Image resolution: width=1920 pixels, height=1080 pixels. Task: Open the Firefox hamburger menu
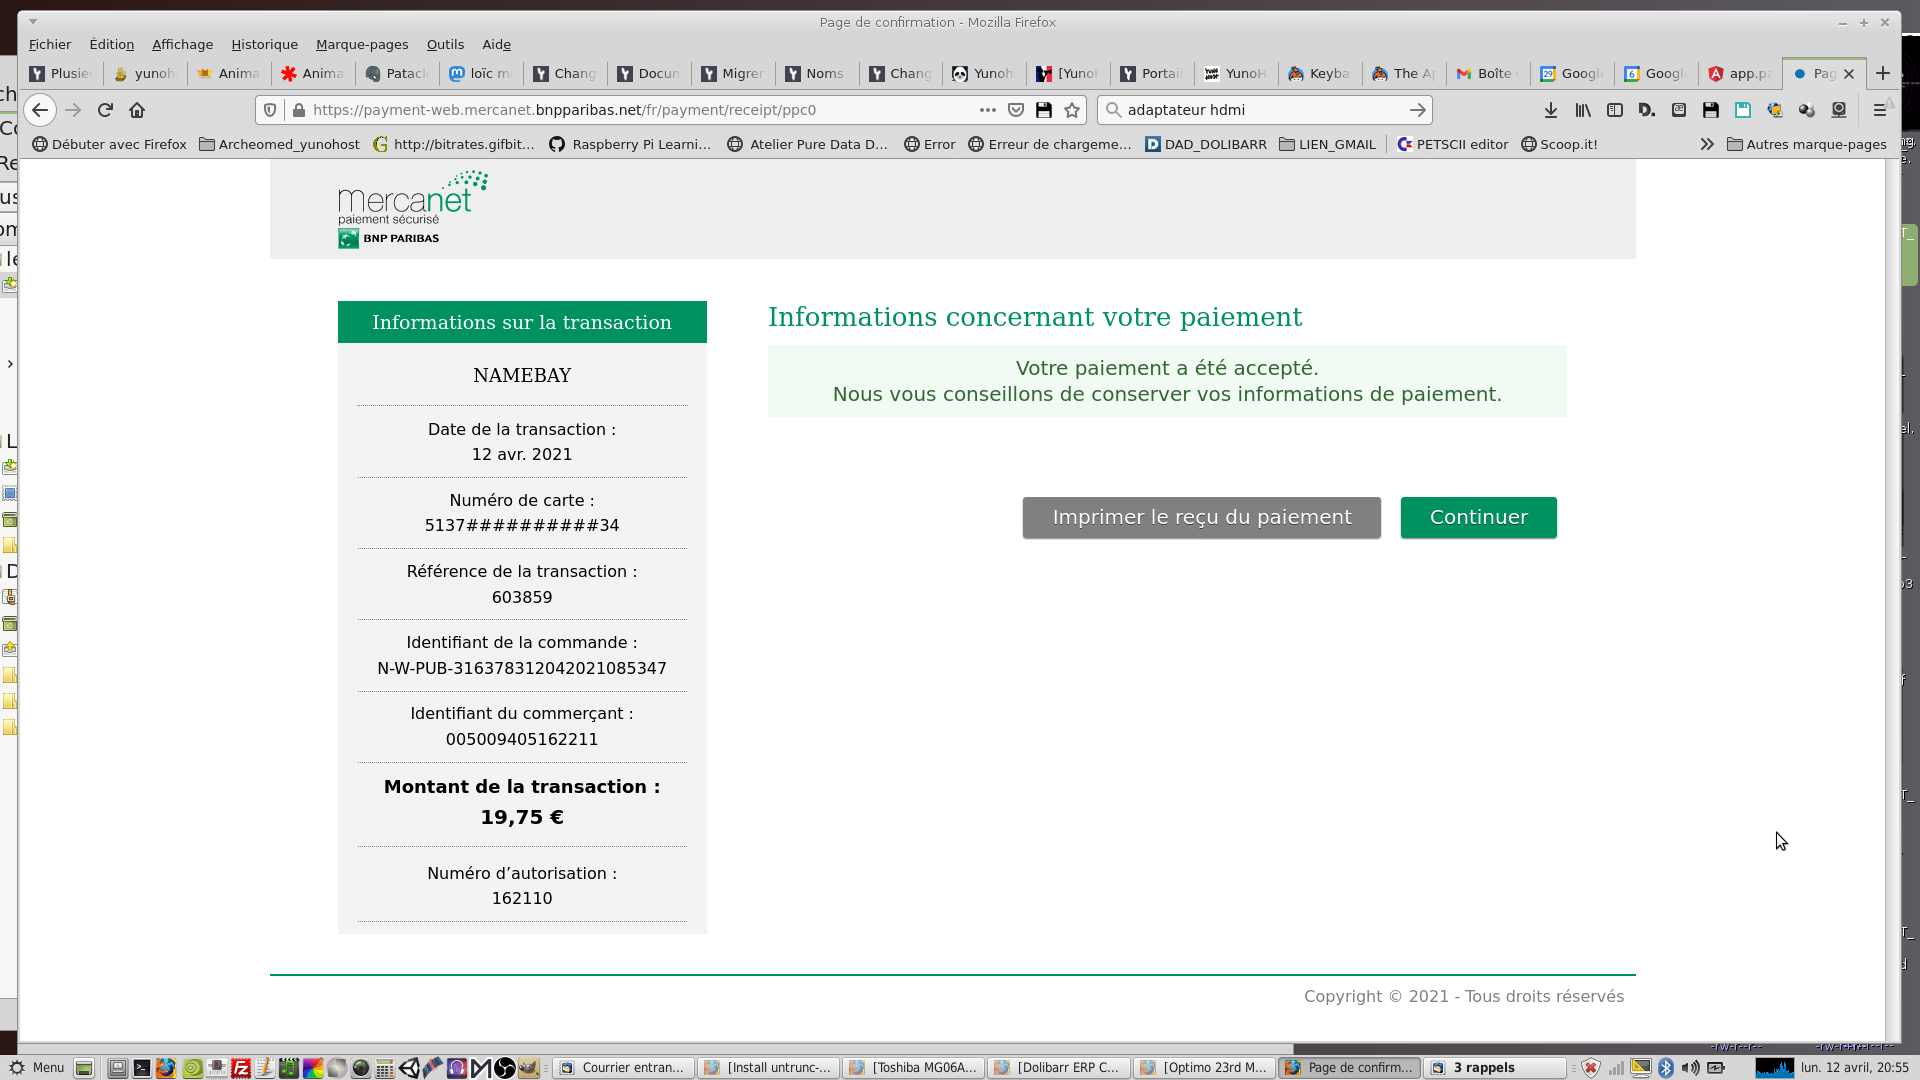click(1880, 110)
